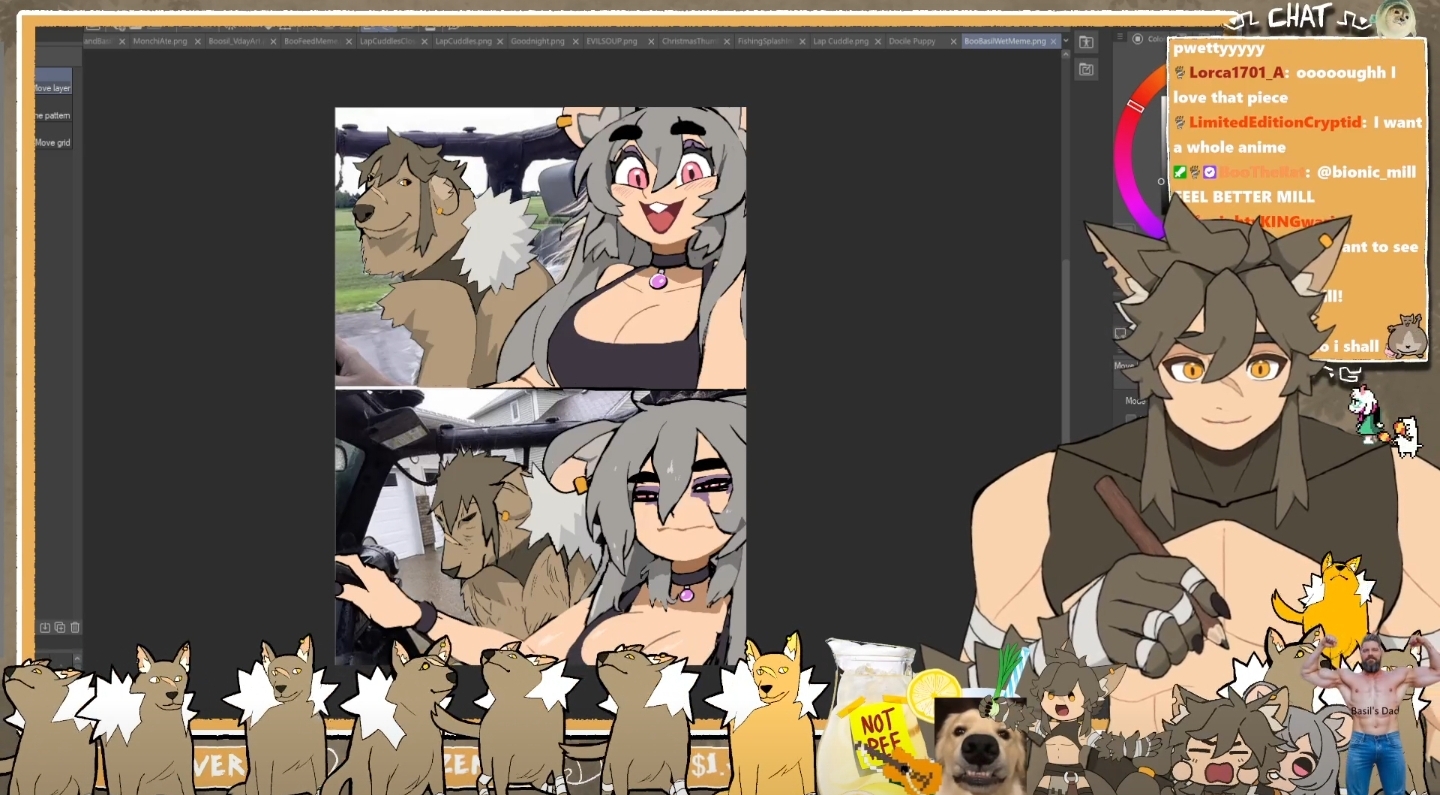Click the trash icon in the sub tool panel

coord(75,627)
